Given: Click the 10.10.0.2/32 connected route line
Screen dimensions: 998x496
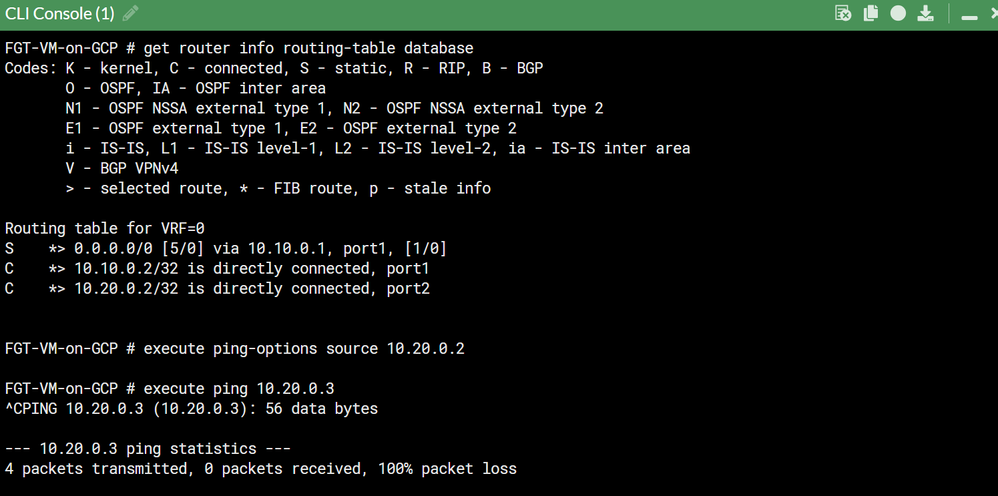Looking at the screenshot, I should (x=200, y=268).
